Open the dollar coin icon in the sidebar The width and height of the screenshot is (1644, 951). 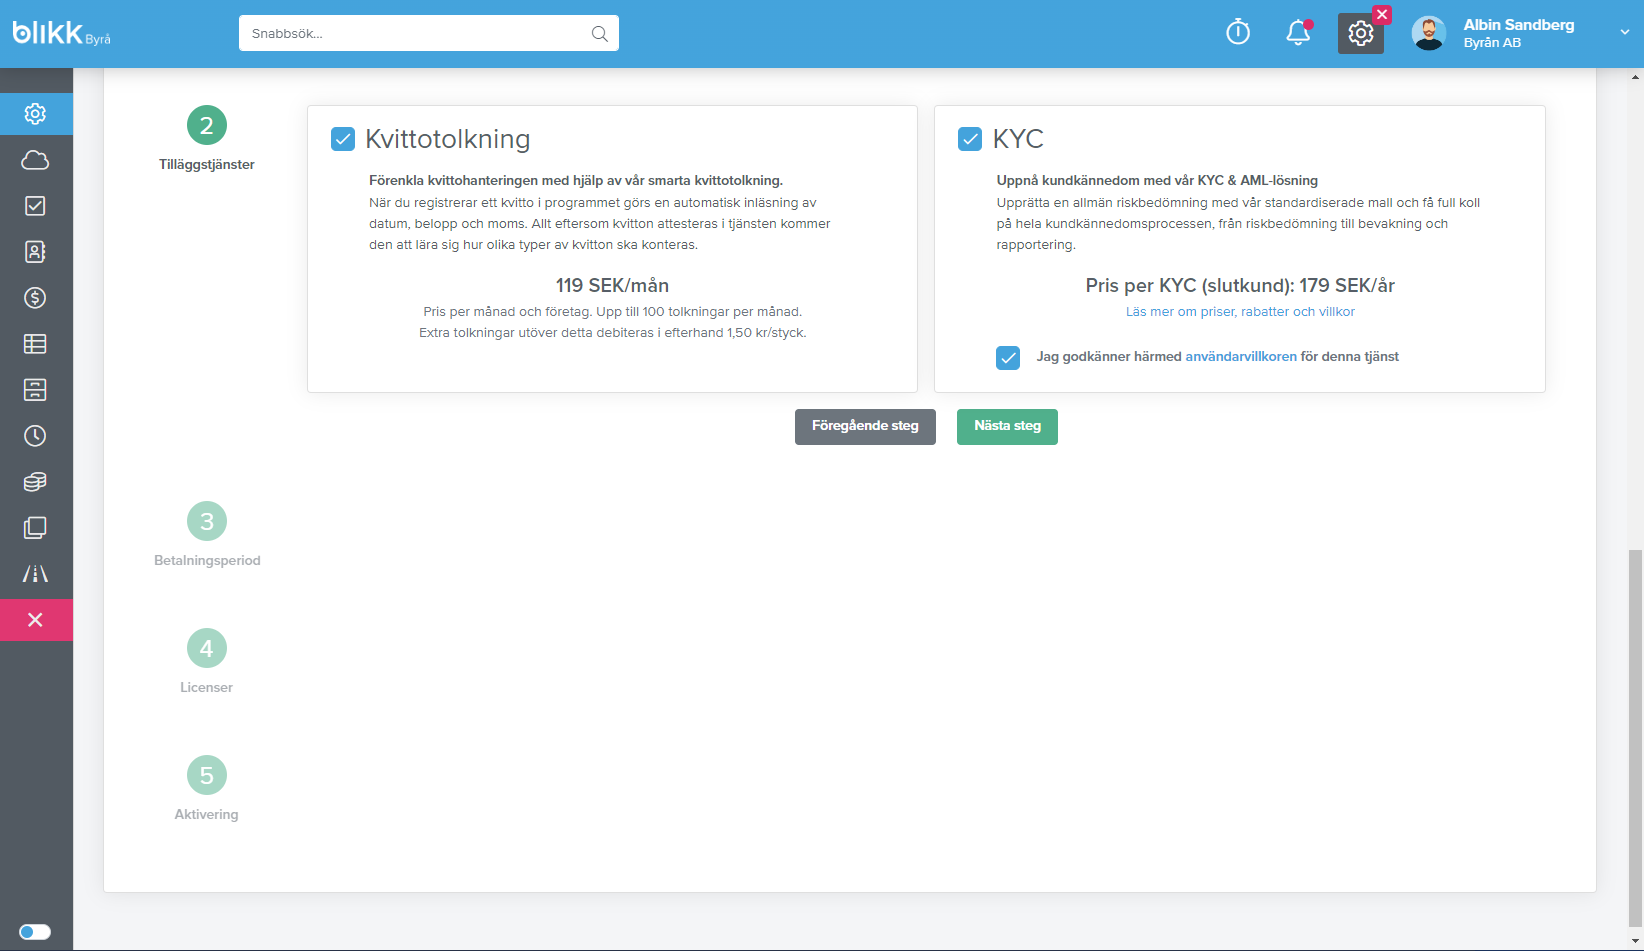(x=35, y=298)
